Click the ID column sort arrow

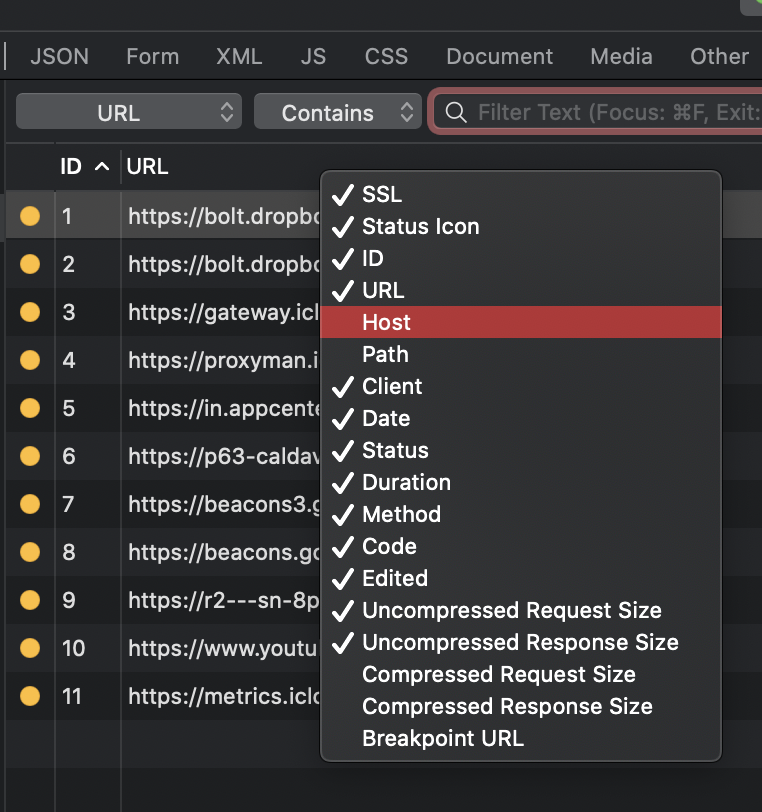(102, 166)
